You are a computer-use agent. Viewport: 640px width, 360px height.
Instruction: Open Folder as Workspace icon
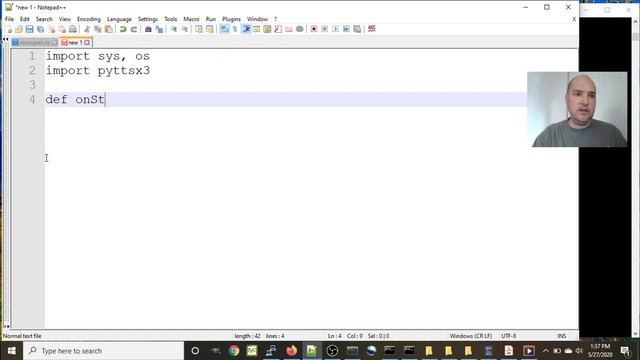pos(289,29)
